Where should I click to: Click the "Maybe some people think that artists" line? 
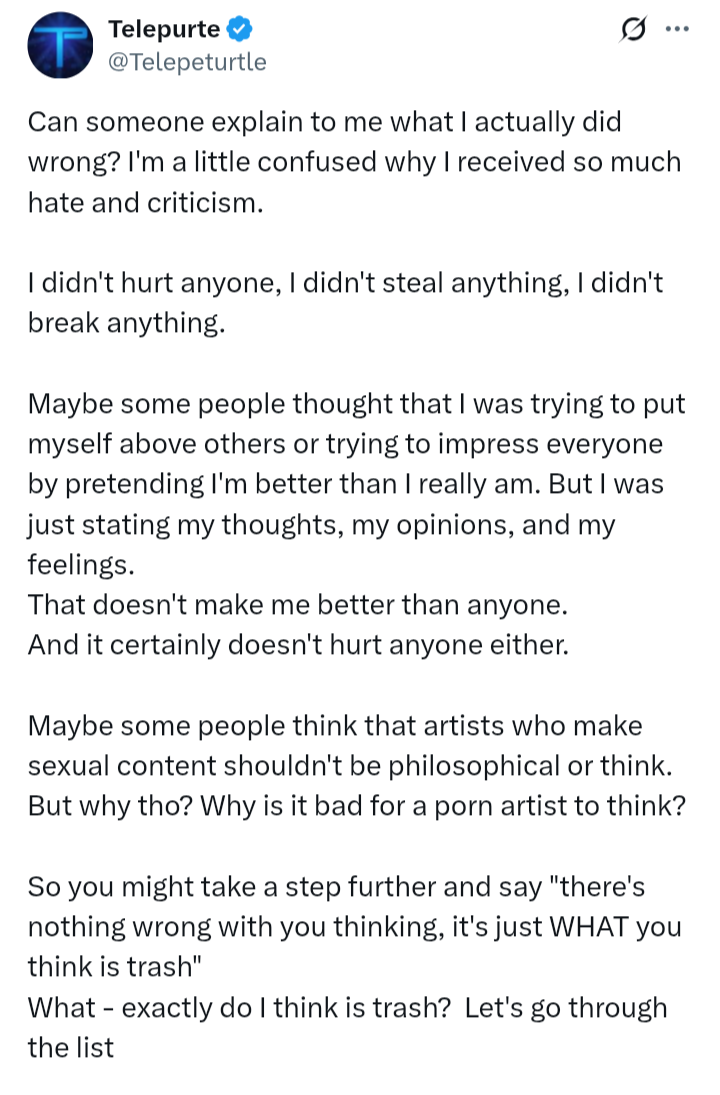(x=335, y=726)
